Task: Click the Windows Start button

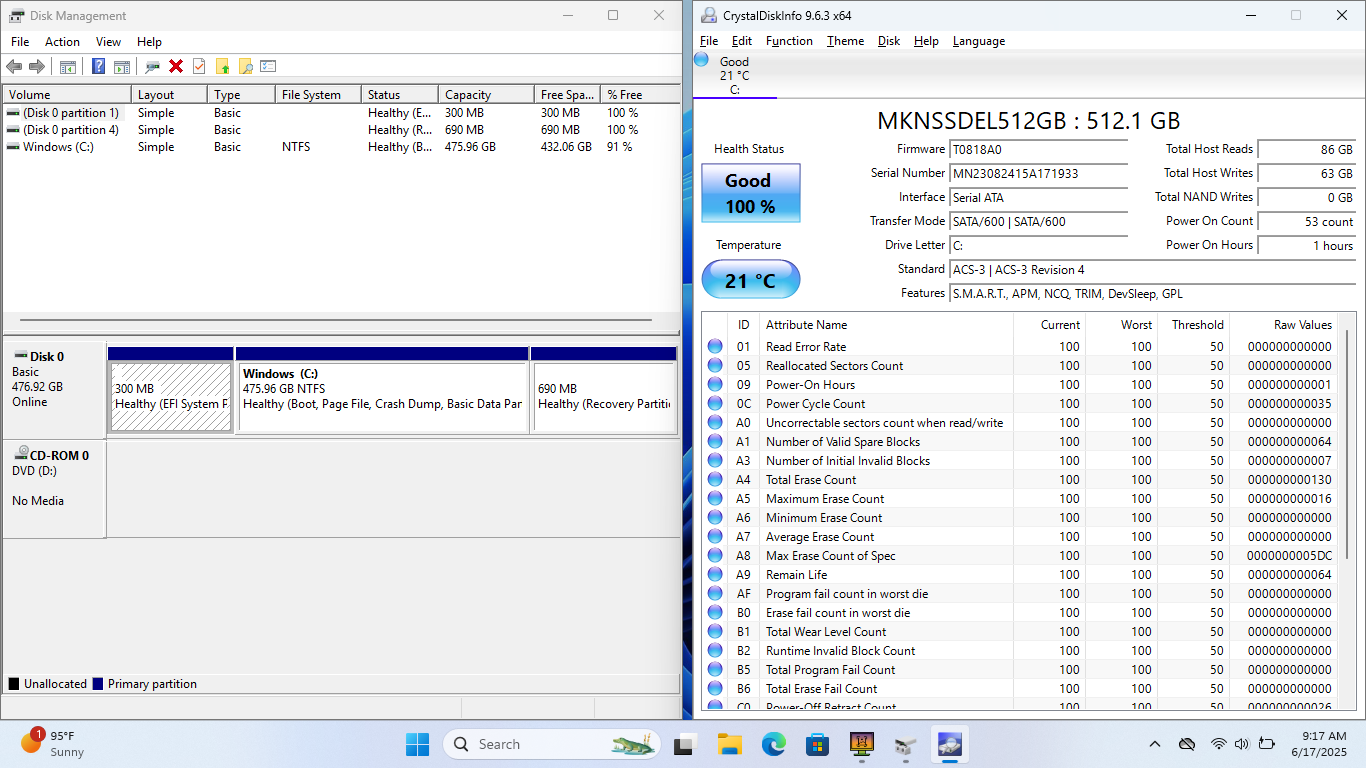Action: click(418, 744)
